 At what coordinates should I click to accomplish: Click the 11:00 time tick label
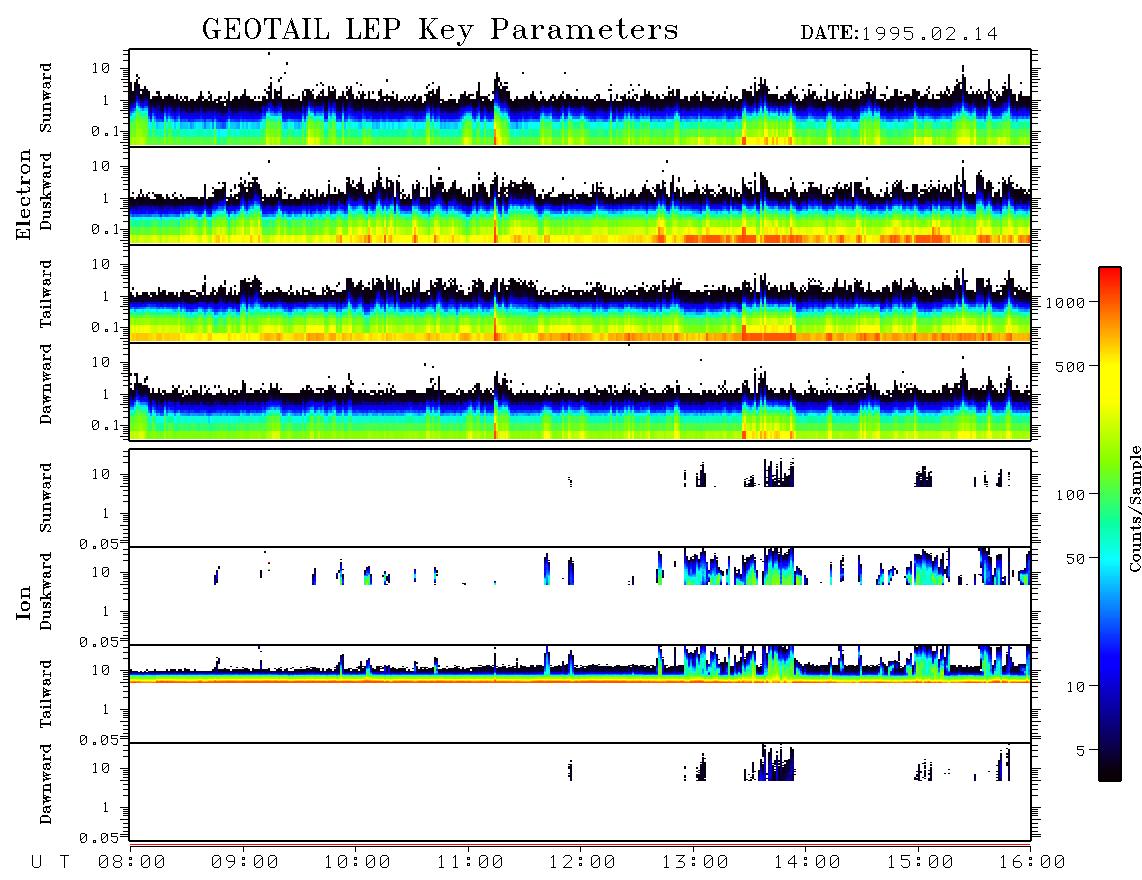point(470,862)
